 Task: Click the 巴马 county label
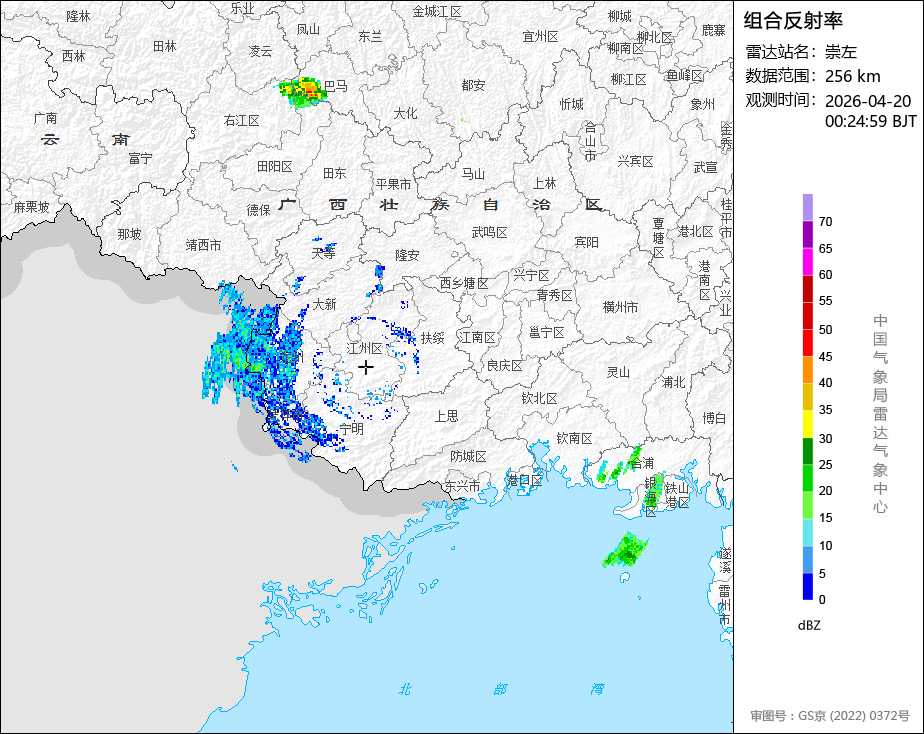(x=336, y=87)
